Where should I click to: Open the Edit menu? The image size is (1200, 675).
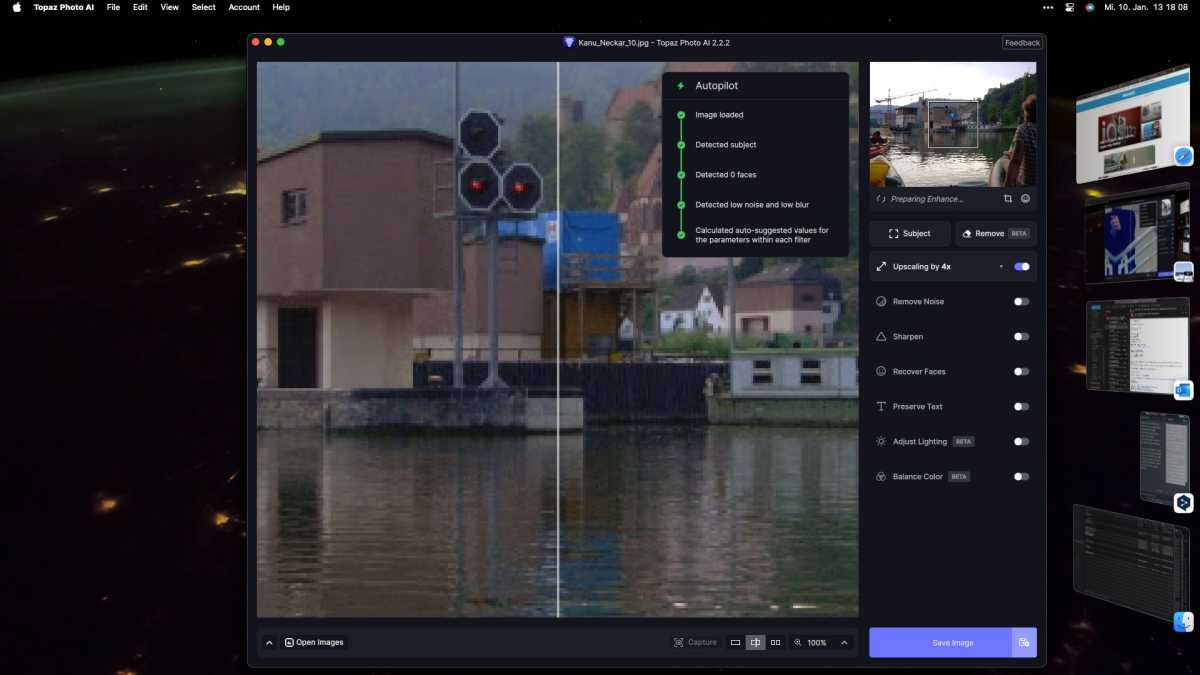140,7
